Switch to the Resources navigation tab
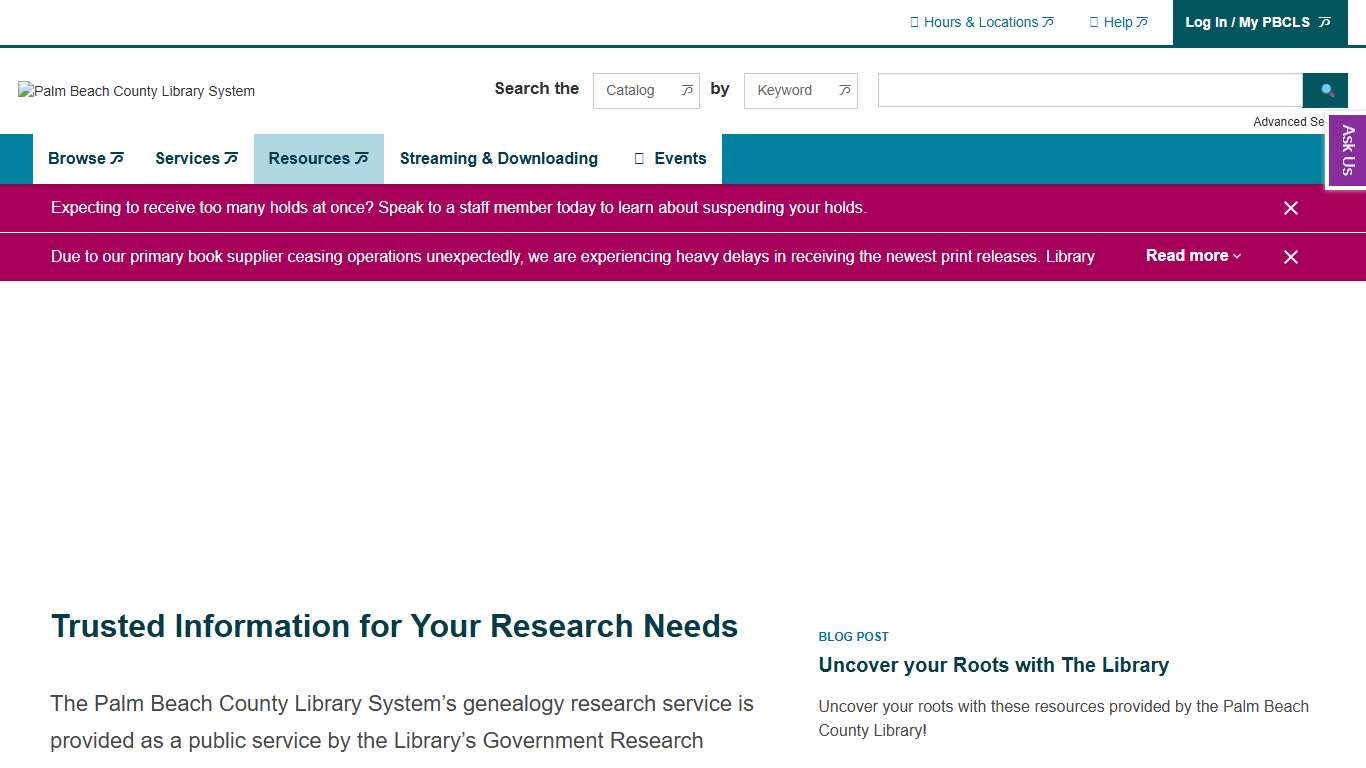 (318, 158)
